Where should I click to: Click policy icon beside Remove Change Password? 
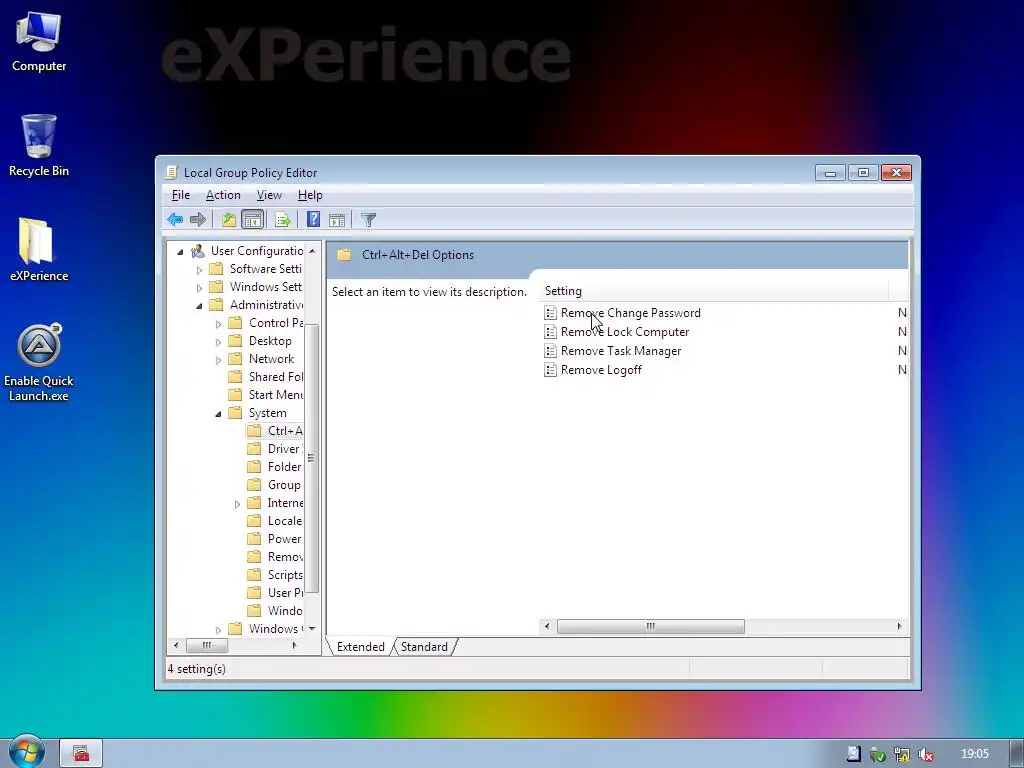click(x=551, y=313)
